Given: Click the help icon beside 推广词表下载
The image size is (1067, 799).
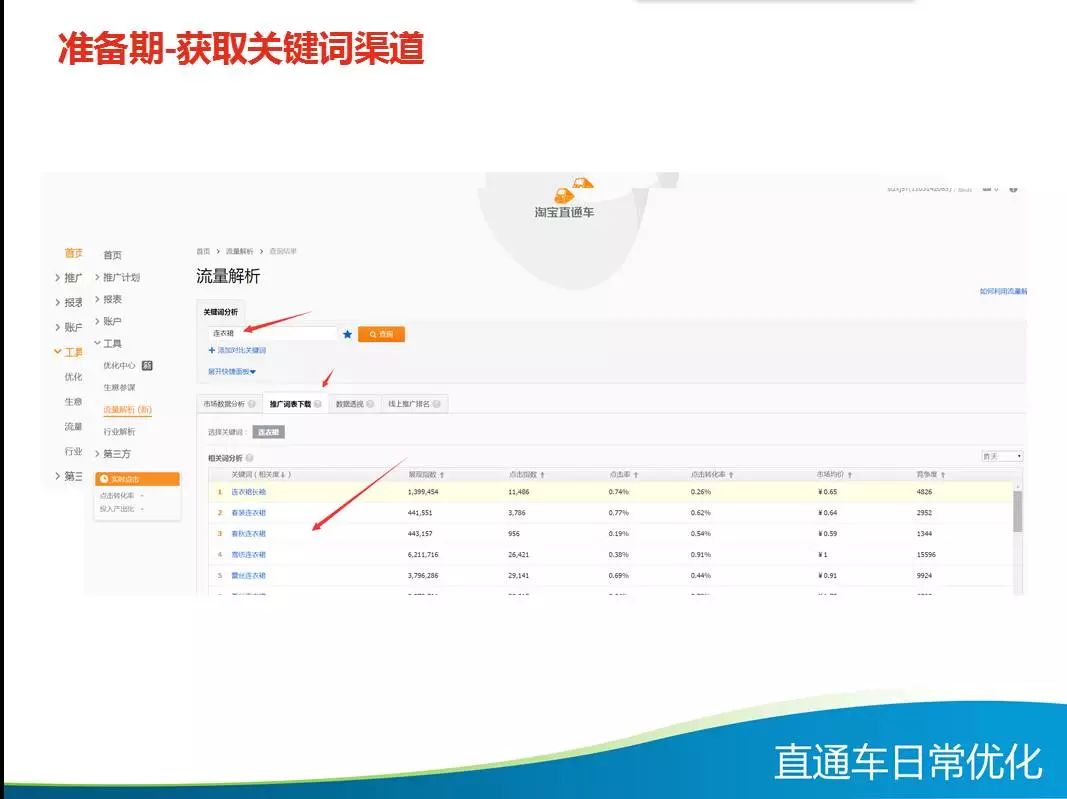Looking at the screenshot, I should click(318, 404).
